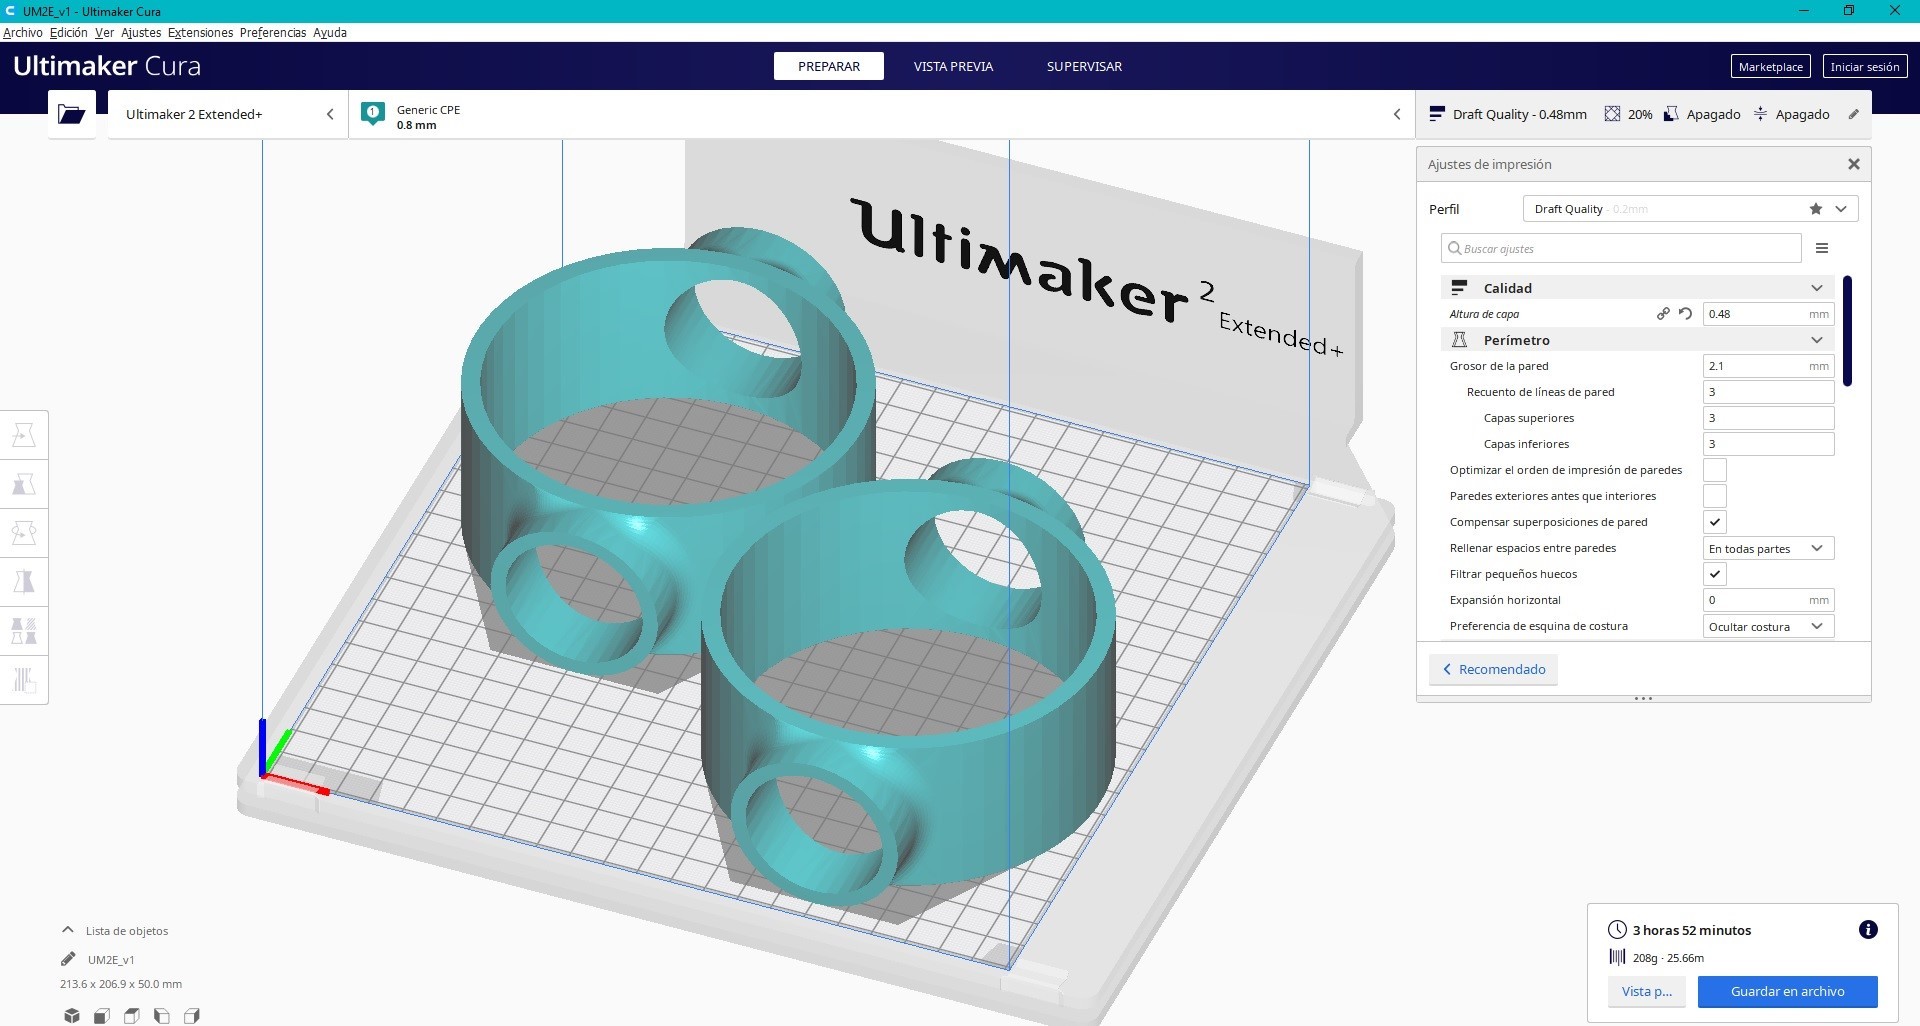The image size is (1920, 1026).
Task: Click the Vista p... preview button
Action: tap(1647, 991)
